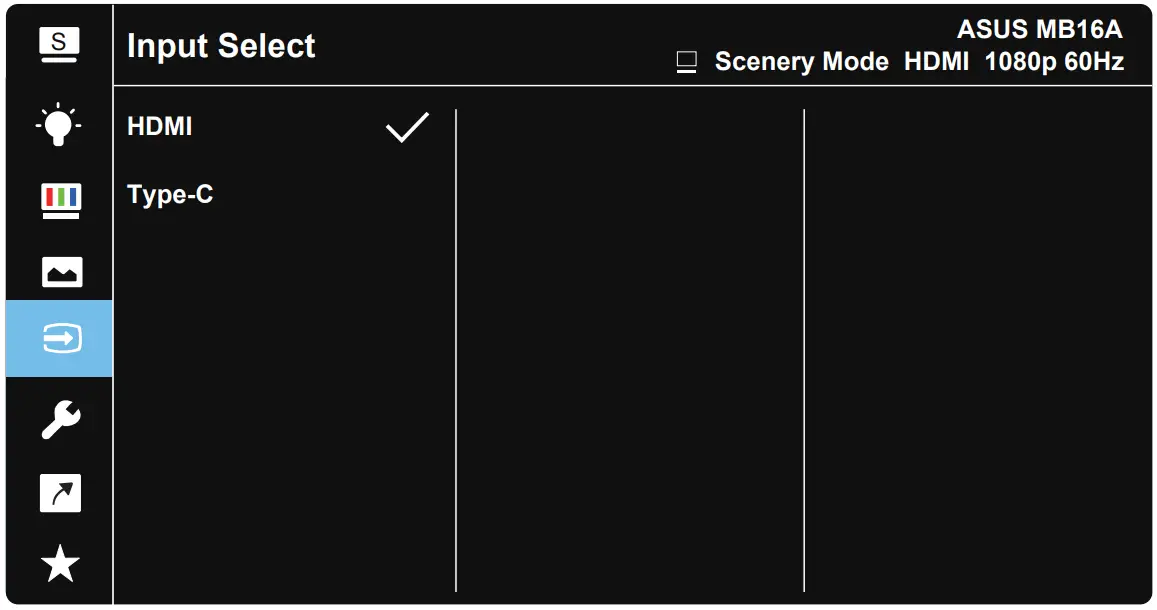This screenshot has height=610, width=1157.
Task: Click the empty middle submenu column
Action: (x=629, y=350)
